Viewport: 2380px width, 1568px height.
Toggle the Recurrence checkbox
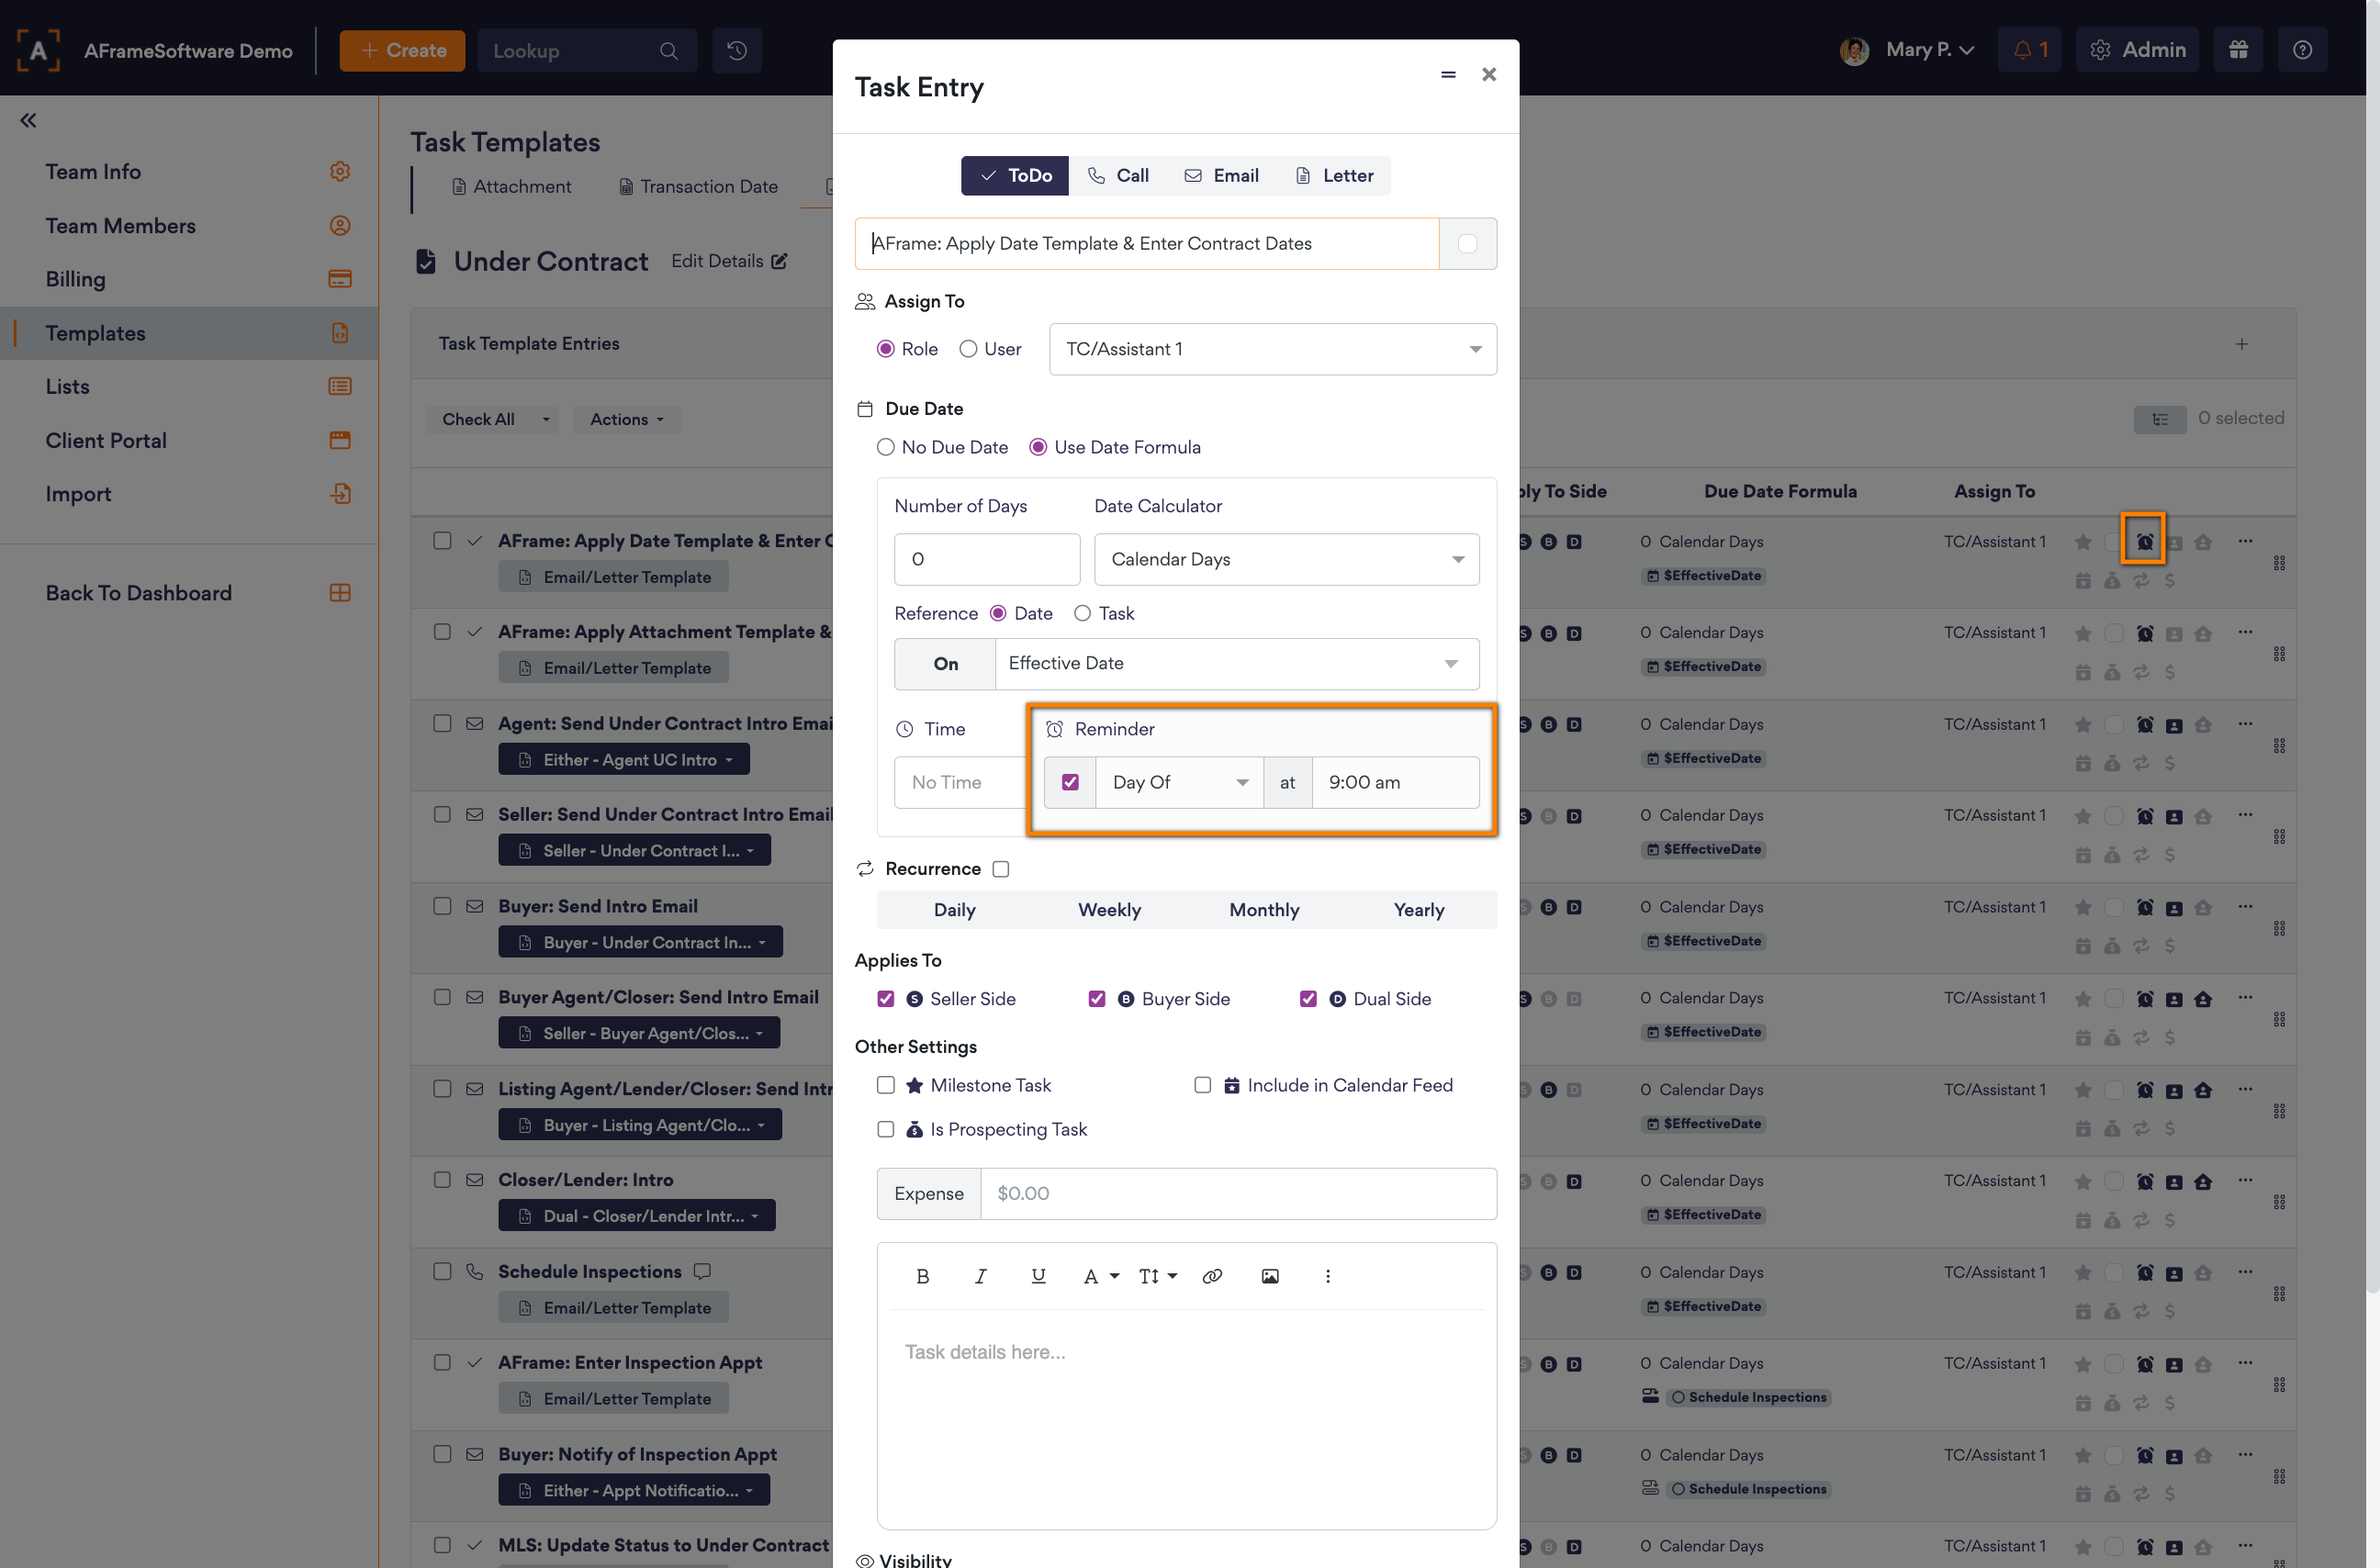pyautogui.click(x=1001, y=869)
